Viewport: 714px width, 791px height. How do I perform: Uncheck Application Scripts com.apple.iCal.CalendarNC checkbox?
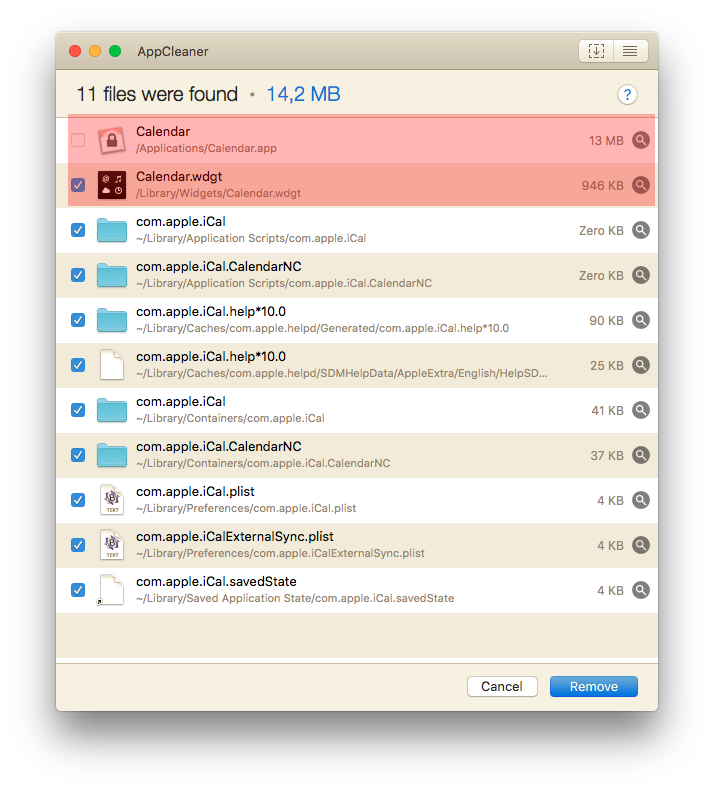[x=78, y=275]
